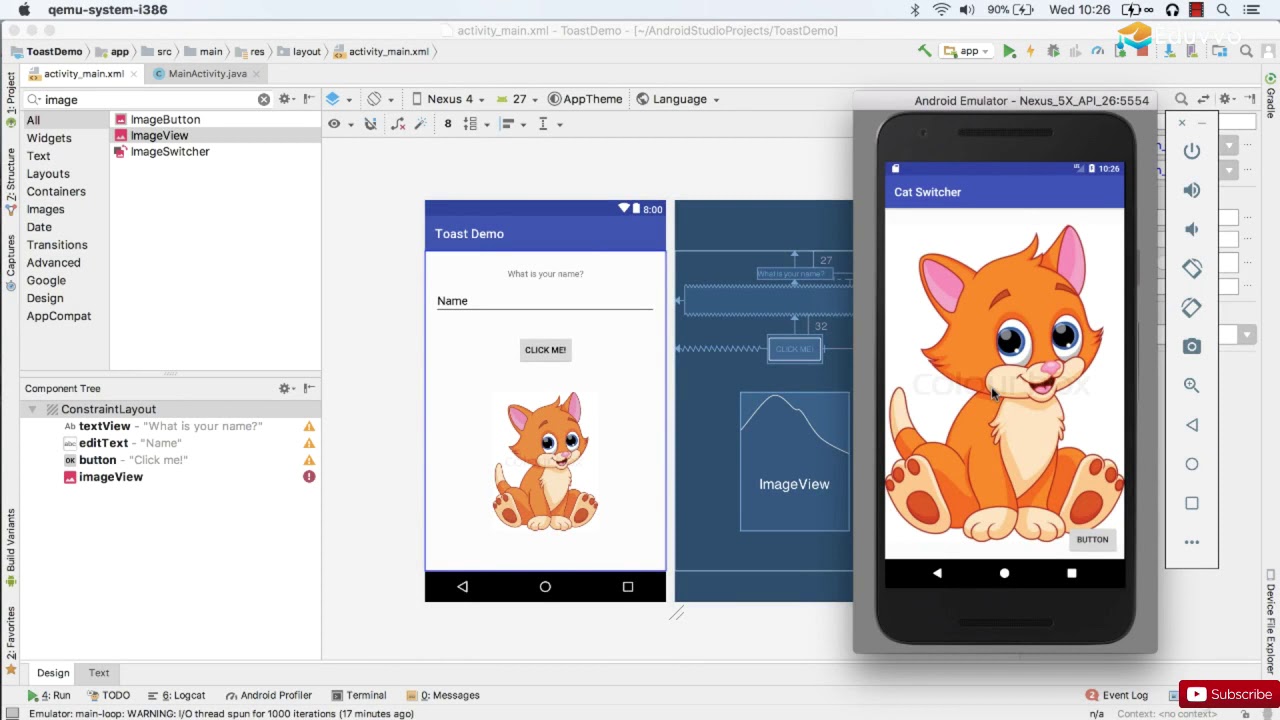Open the Gradle side panel
Image resolution: width=1280 pixels, height=720 pixels.
1271,95
